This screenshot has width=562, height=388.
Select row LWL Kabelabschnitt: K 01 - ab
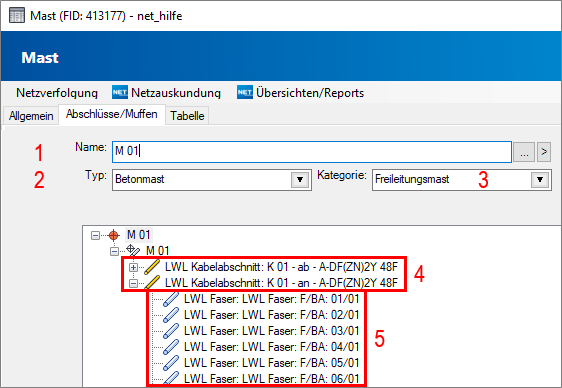coord(281,267)
